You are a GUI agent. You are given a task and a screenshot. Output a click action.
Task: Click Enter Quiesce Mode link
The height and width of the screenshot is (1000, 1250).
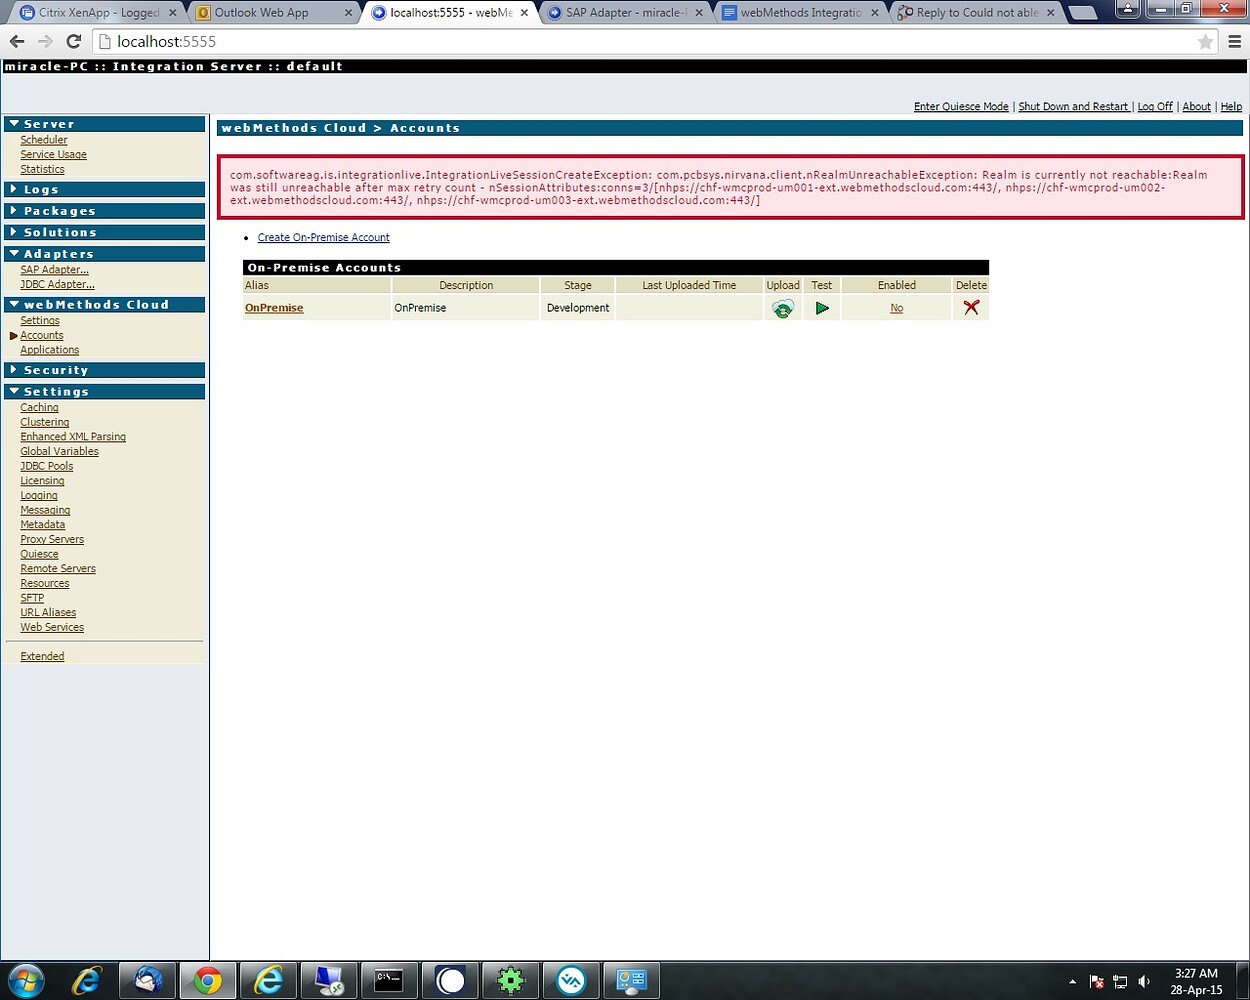tap(961, 107)
